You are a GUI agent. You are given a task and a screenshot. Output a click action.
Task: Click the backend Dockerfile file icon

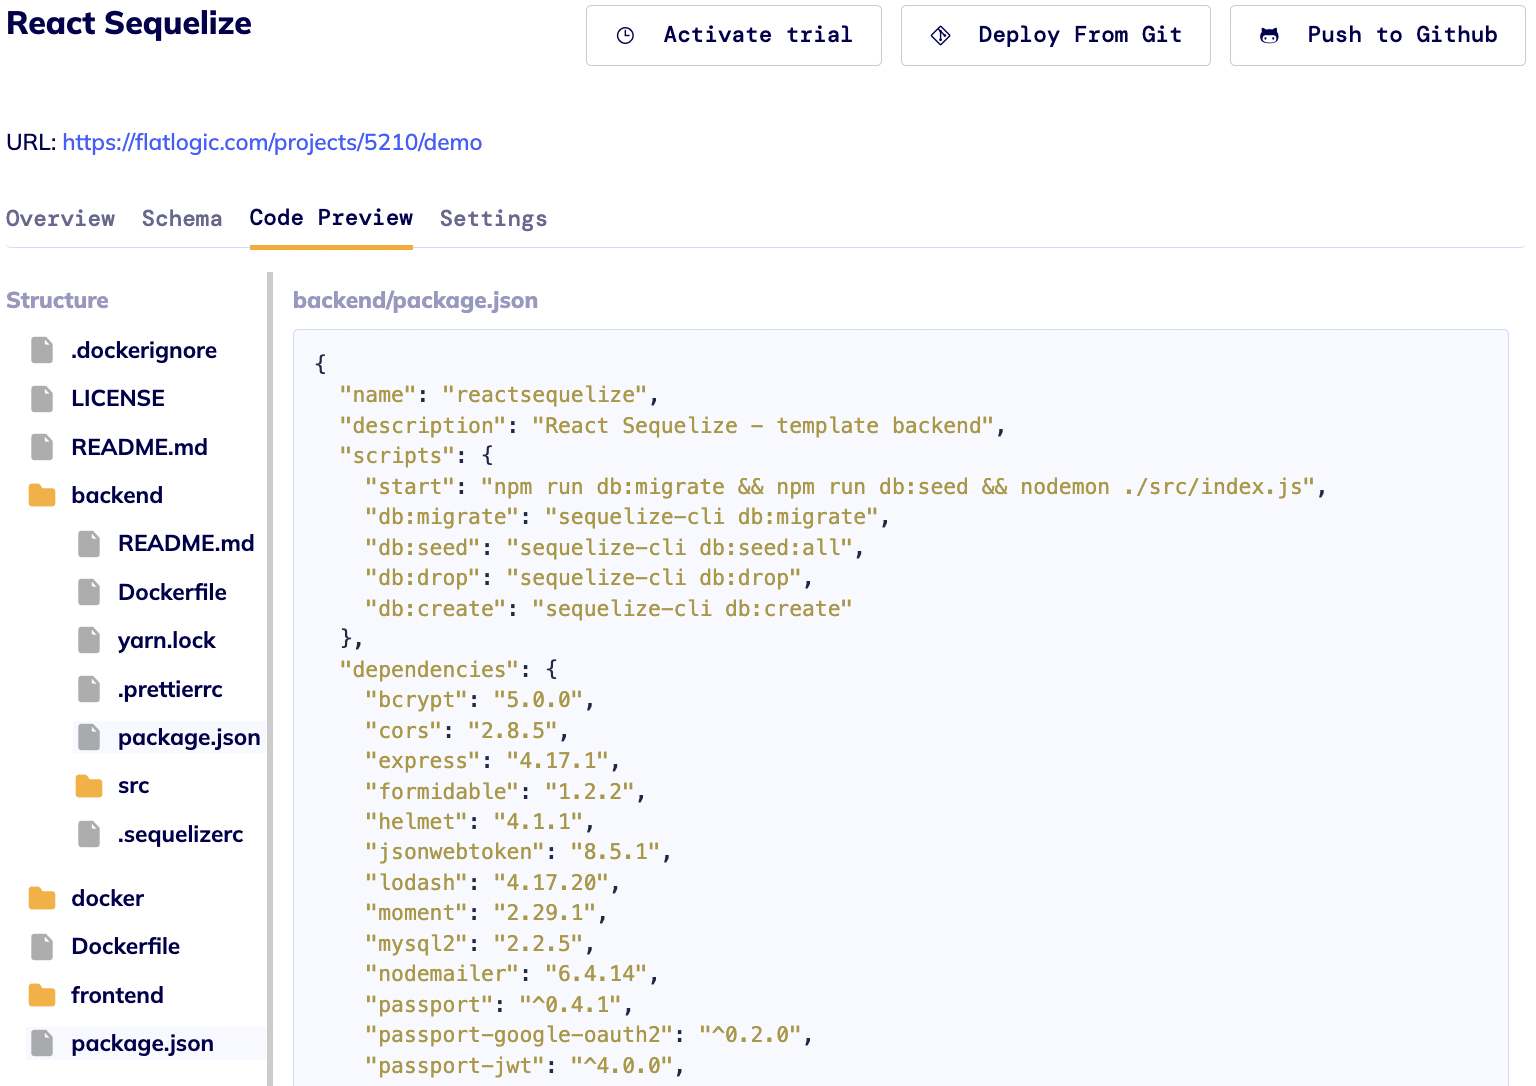click(x=89, y=592)
